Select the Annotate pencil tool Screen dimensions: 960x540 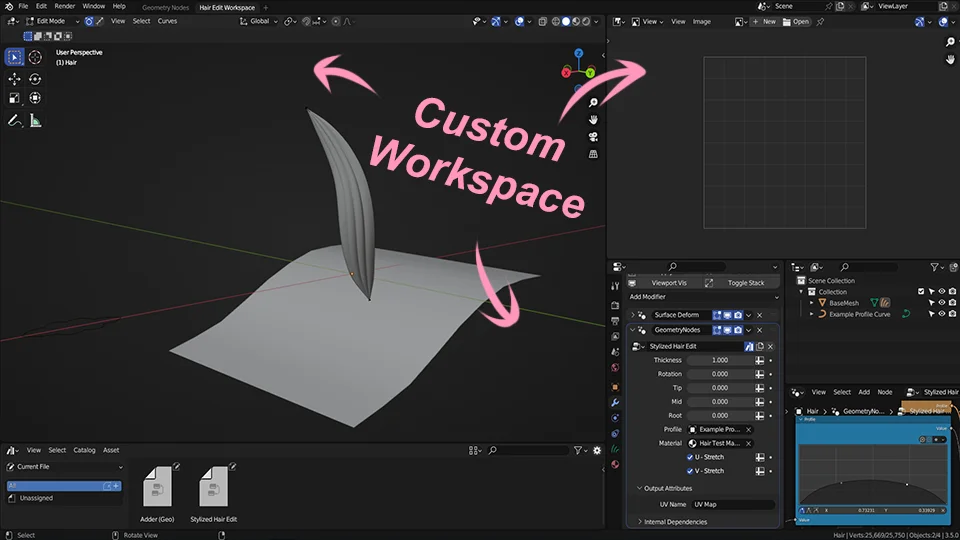[x=15, y=120]
